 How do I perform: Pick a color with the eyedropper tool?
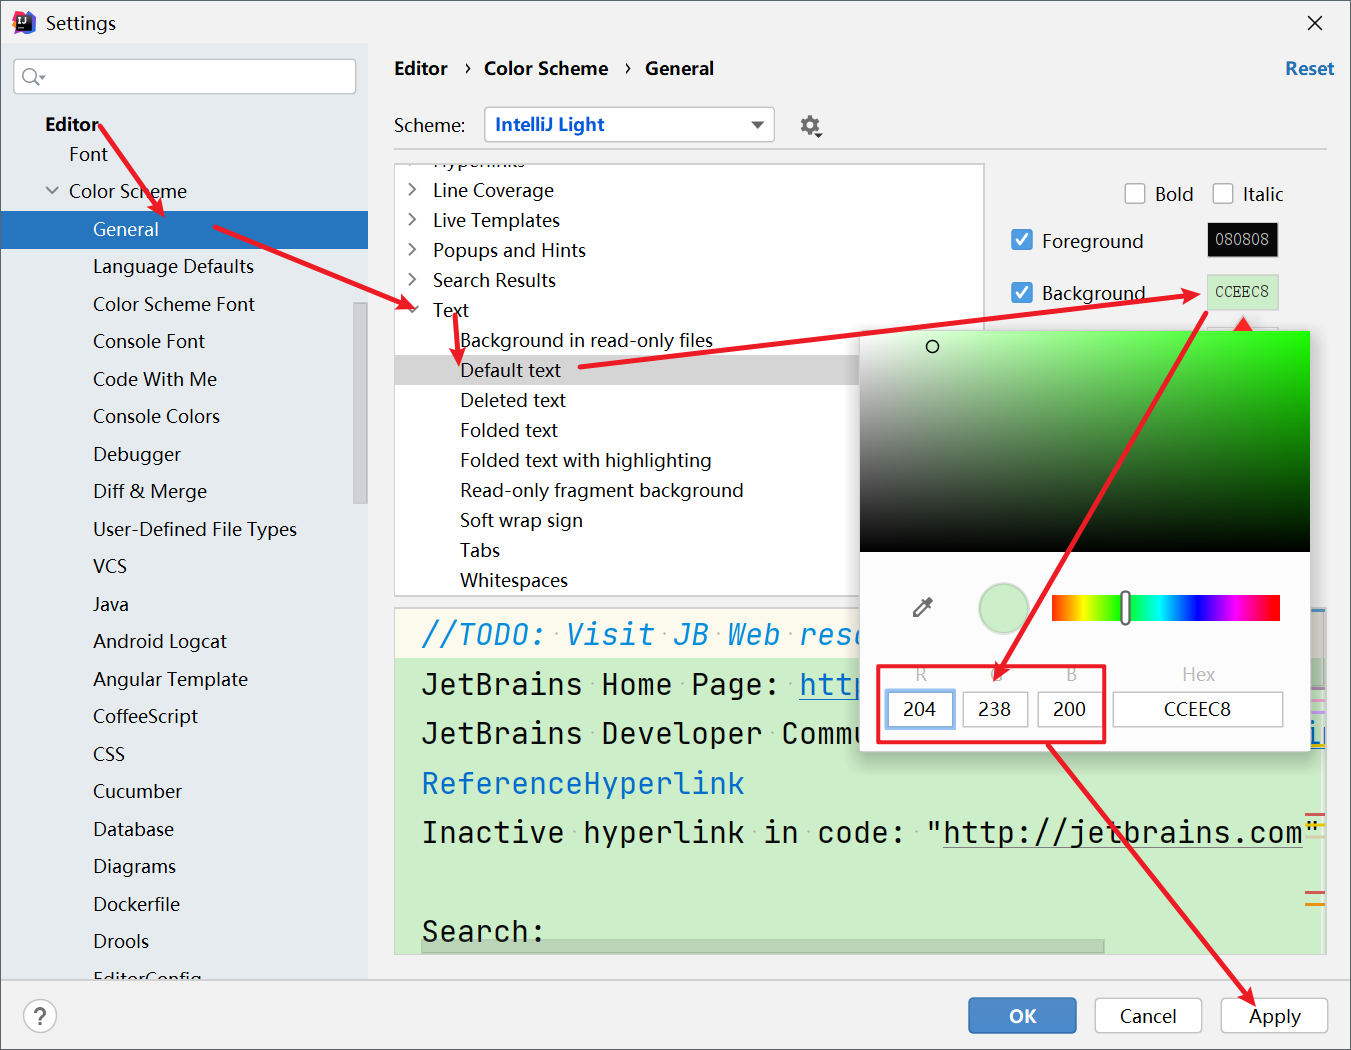point(923,607)
